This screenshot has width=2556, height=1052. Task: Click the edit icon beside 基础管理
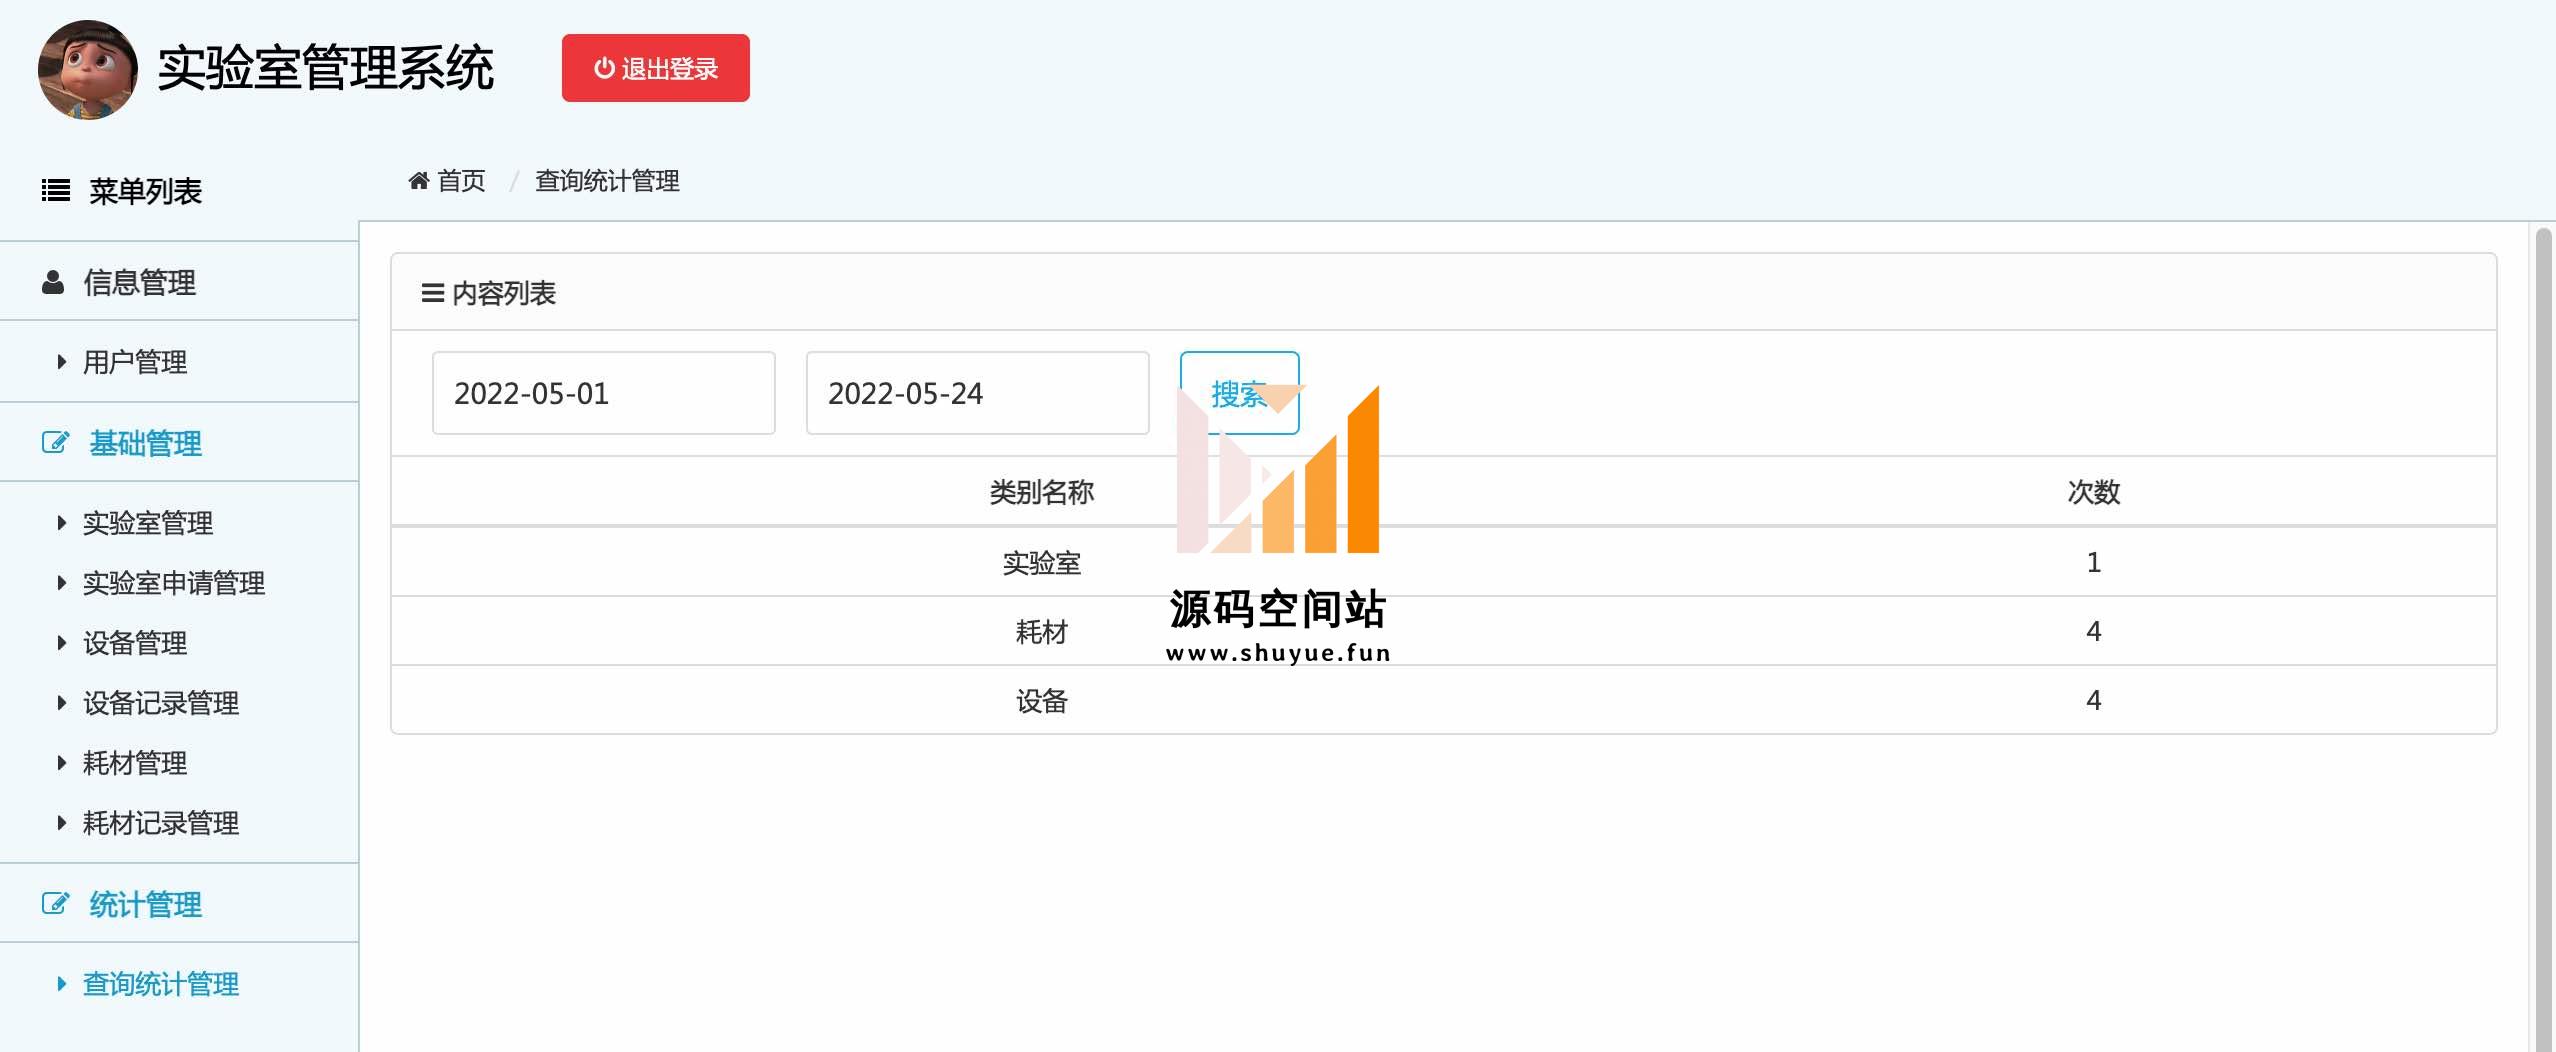[55, 442]
